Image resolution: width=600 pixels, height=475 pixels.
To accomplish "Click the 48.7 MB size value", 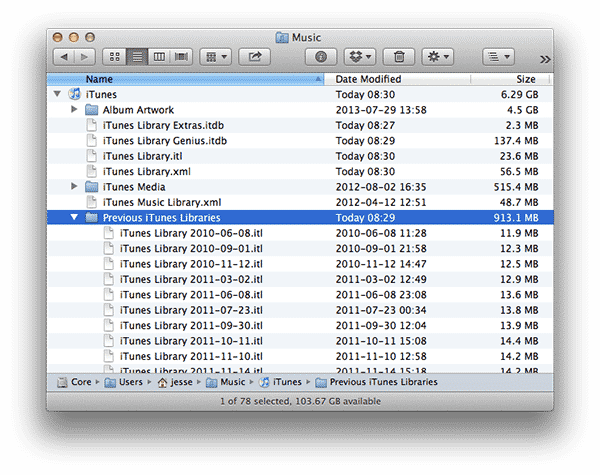I will coord(519,202).
